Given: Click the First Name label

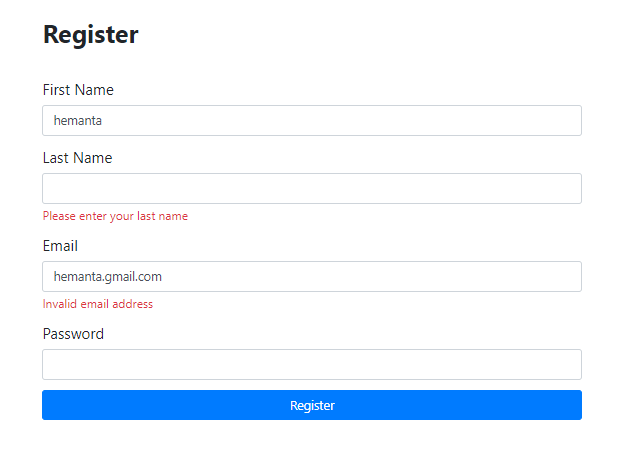Looking at the screenshot, I should tap(78, 90).
